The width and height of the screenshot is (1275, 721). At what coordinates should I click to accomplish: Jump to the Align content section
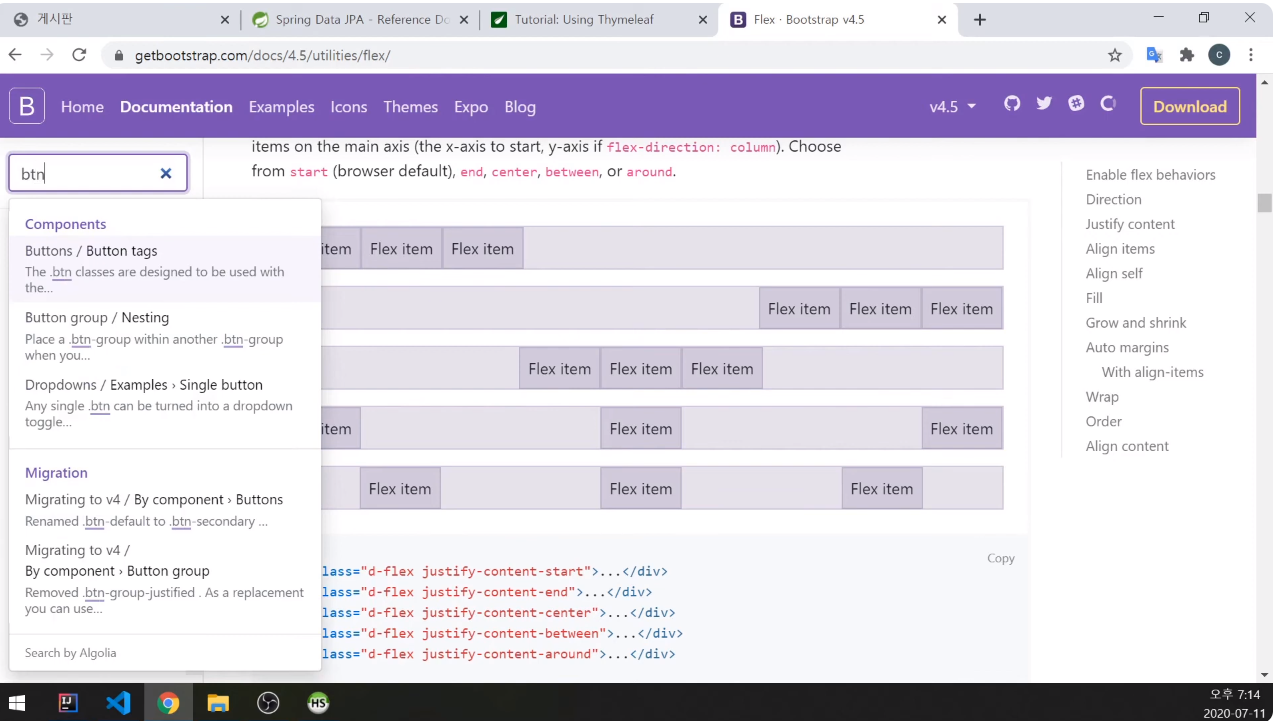pos(1127,446)
